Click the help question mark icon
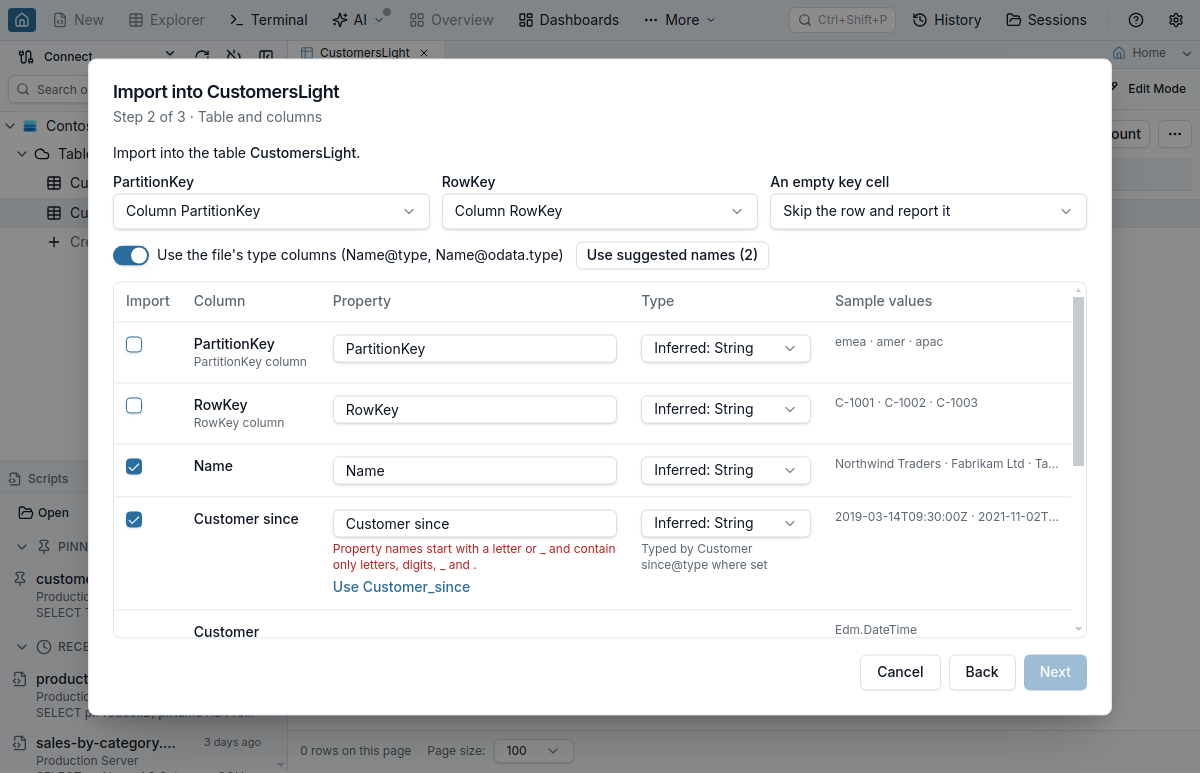 click(x=1136, y=20)
